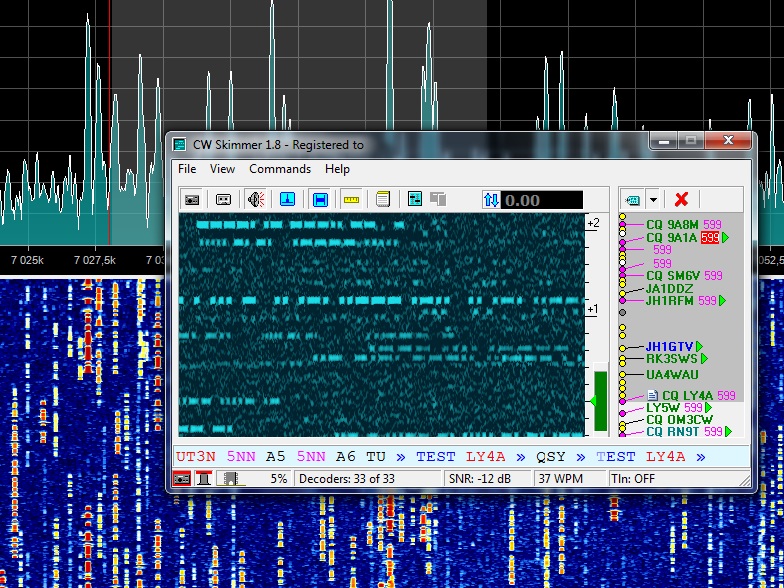Open the Commands menu

280,169
